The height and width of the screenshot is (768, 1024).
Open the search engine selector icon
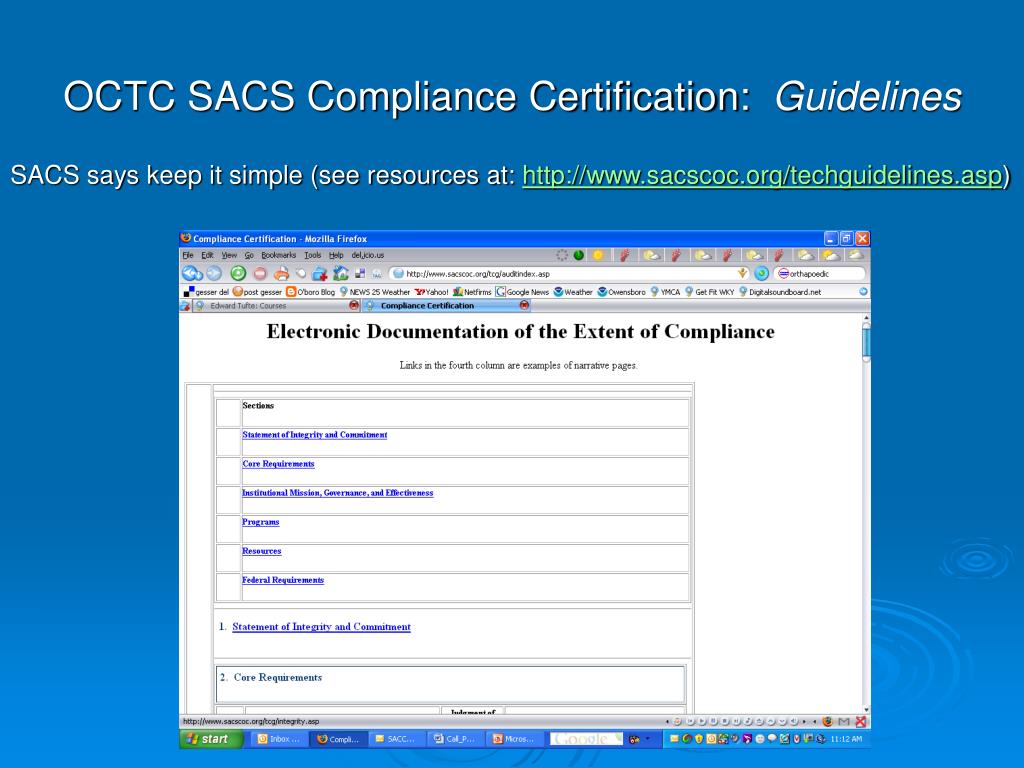(783, 274)
